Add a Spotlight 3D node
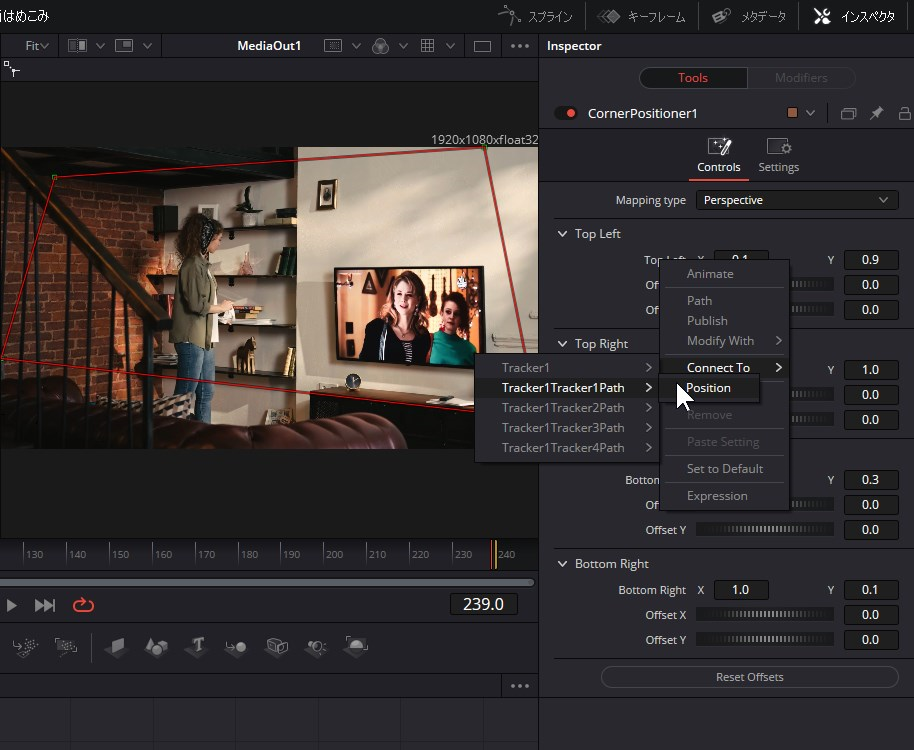Viewport: 914px width, 750px height. [316, 647]
